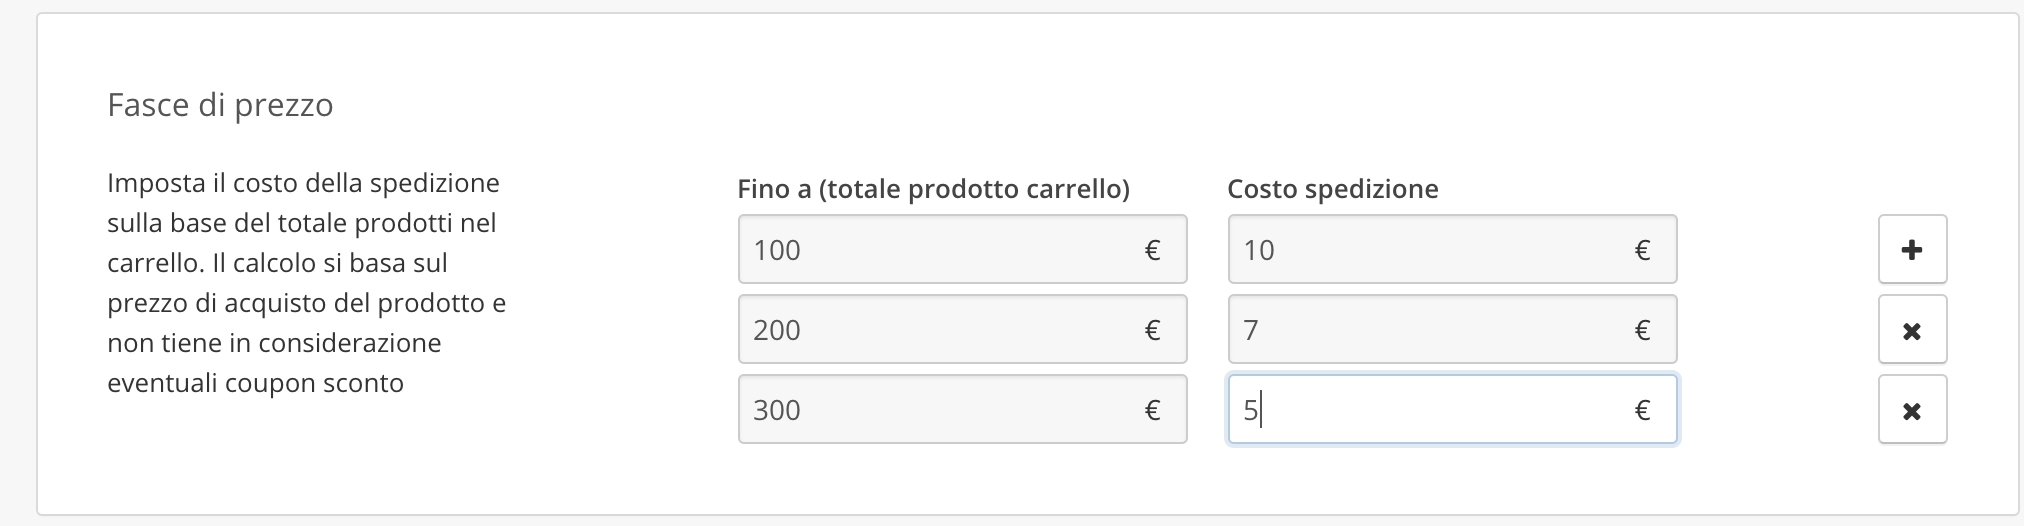This screenshot has height=526, width=2024.
Task: Click the 'Fasce di prezzo' heading
Action: [220, 105]
